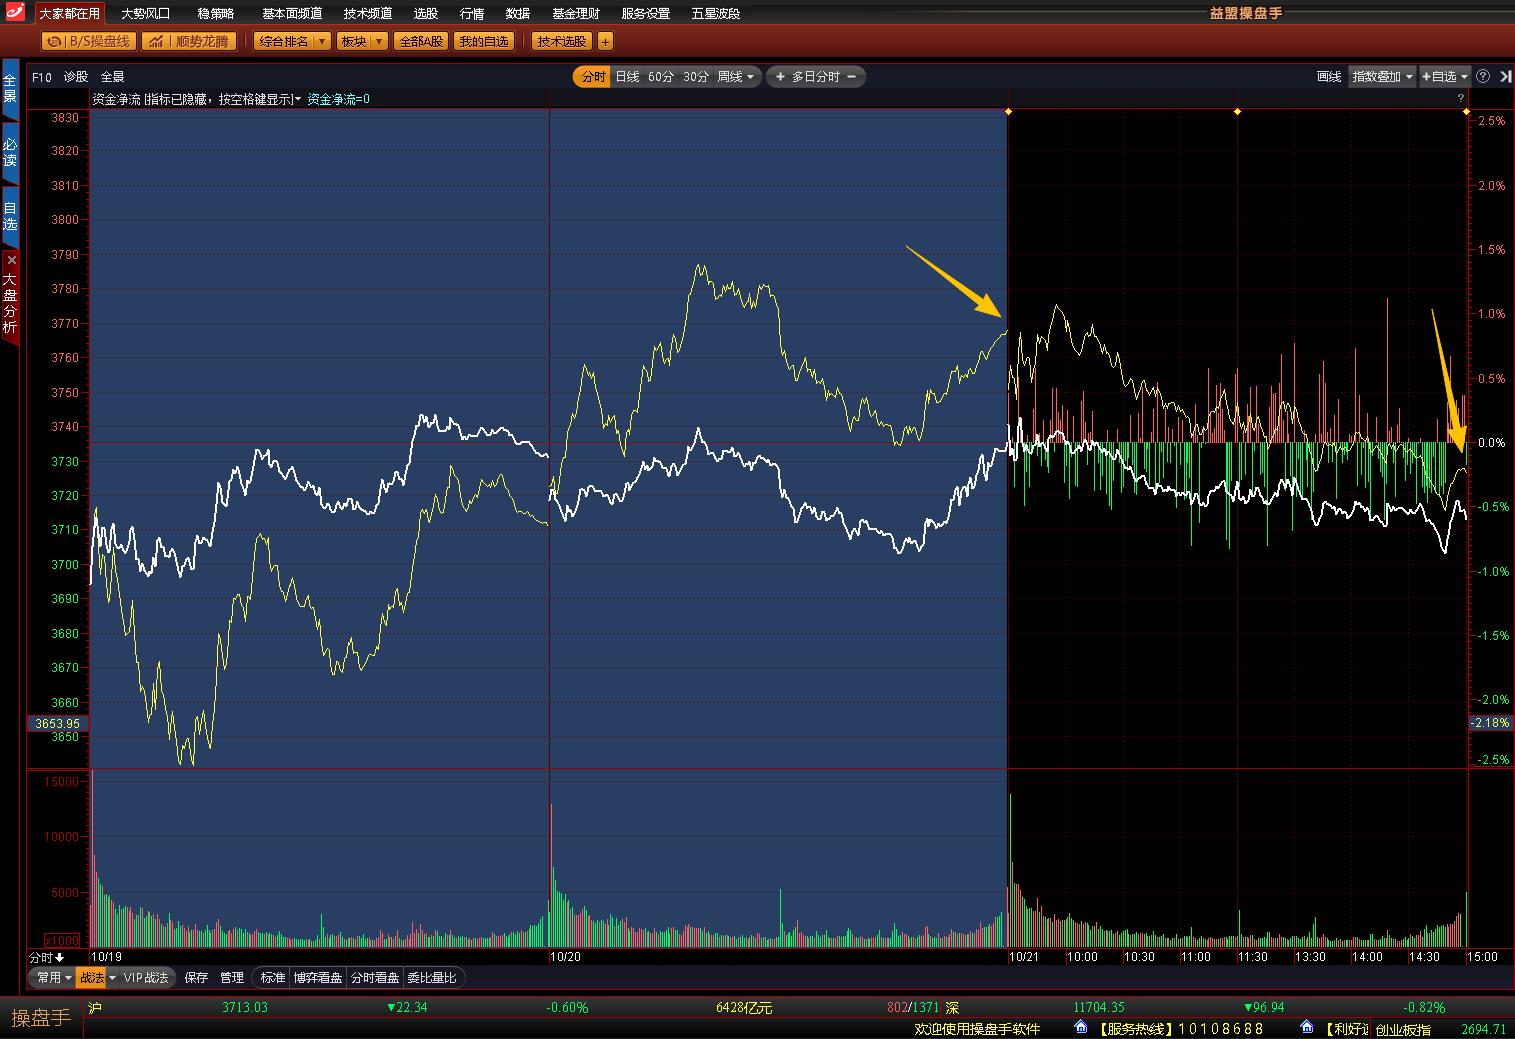The image size is (1515, 1039).
Task: Close the 大盘分析 side tab
Action: (11, 260)
